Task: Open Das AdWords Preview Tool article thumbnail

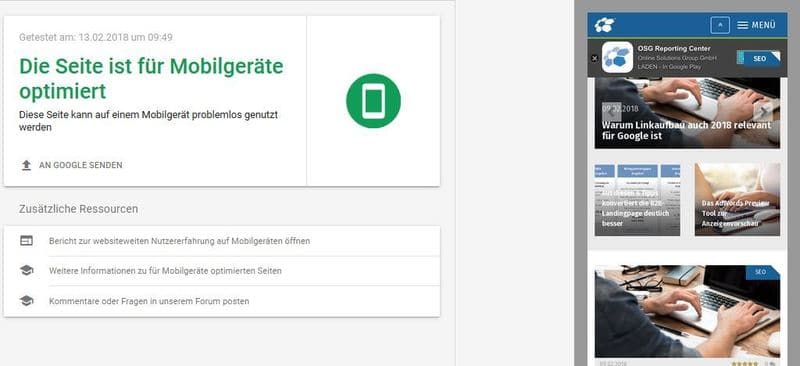Action: 737,200
